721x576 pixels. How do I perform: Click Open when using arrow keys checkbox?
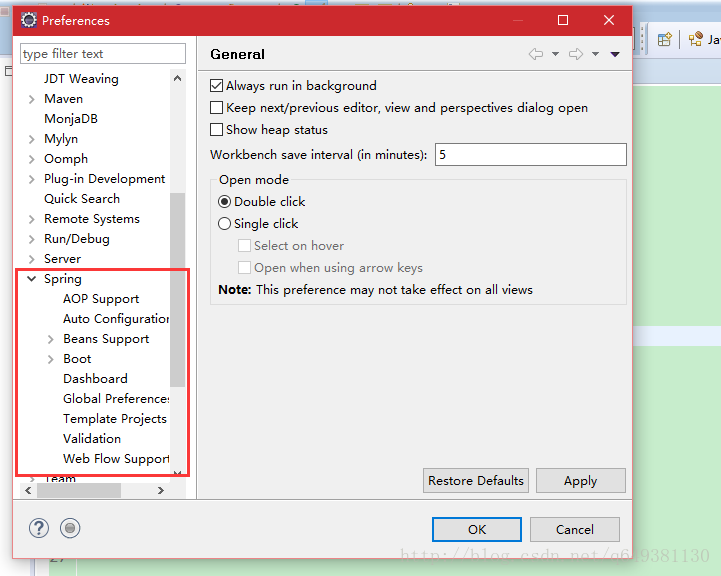point(244,268)
